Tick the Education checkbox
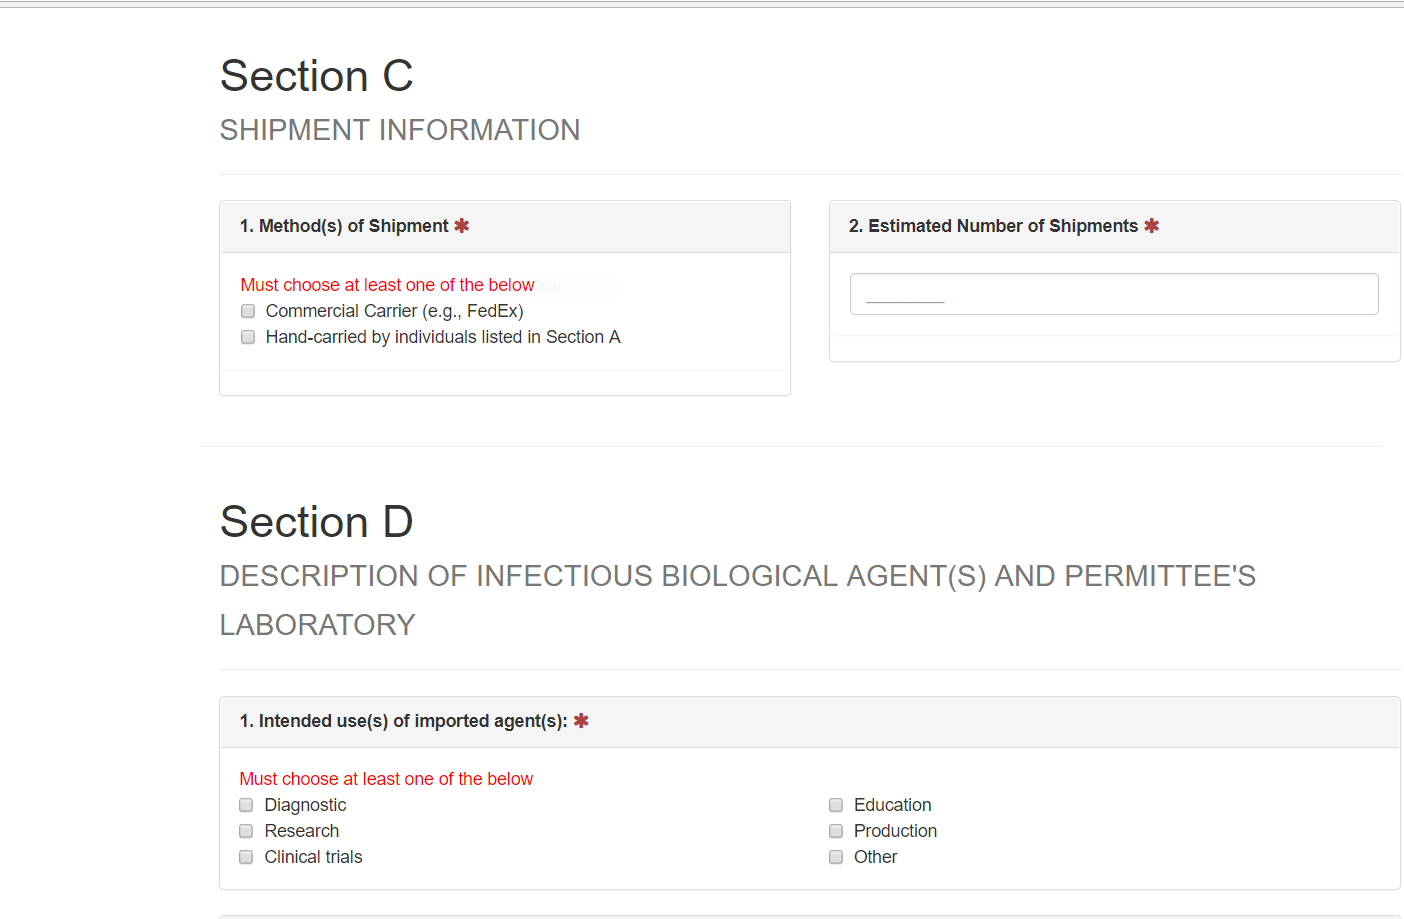 click(x=836, y=805)
